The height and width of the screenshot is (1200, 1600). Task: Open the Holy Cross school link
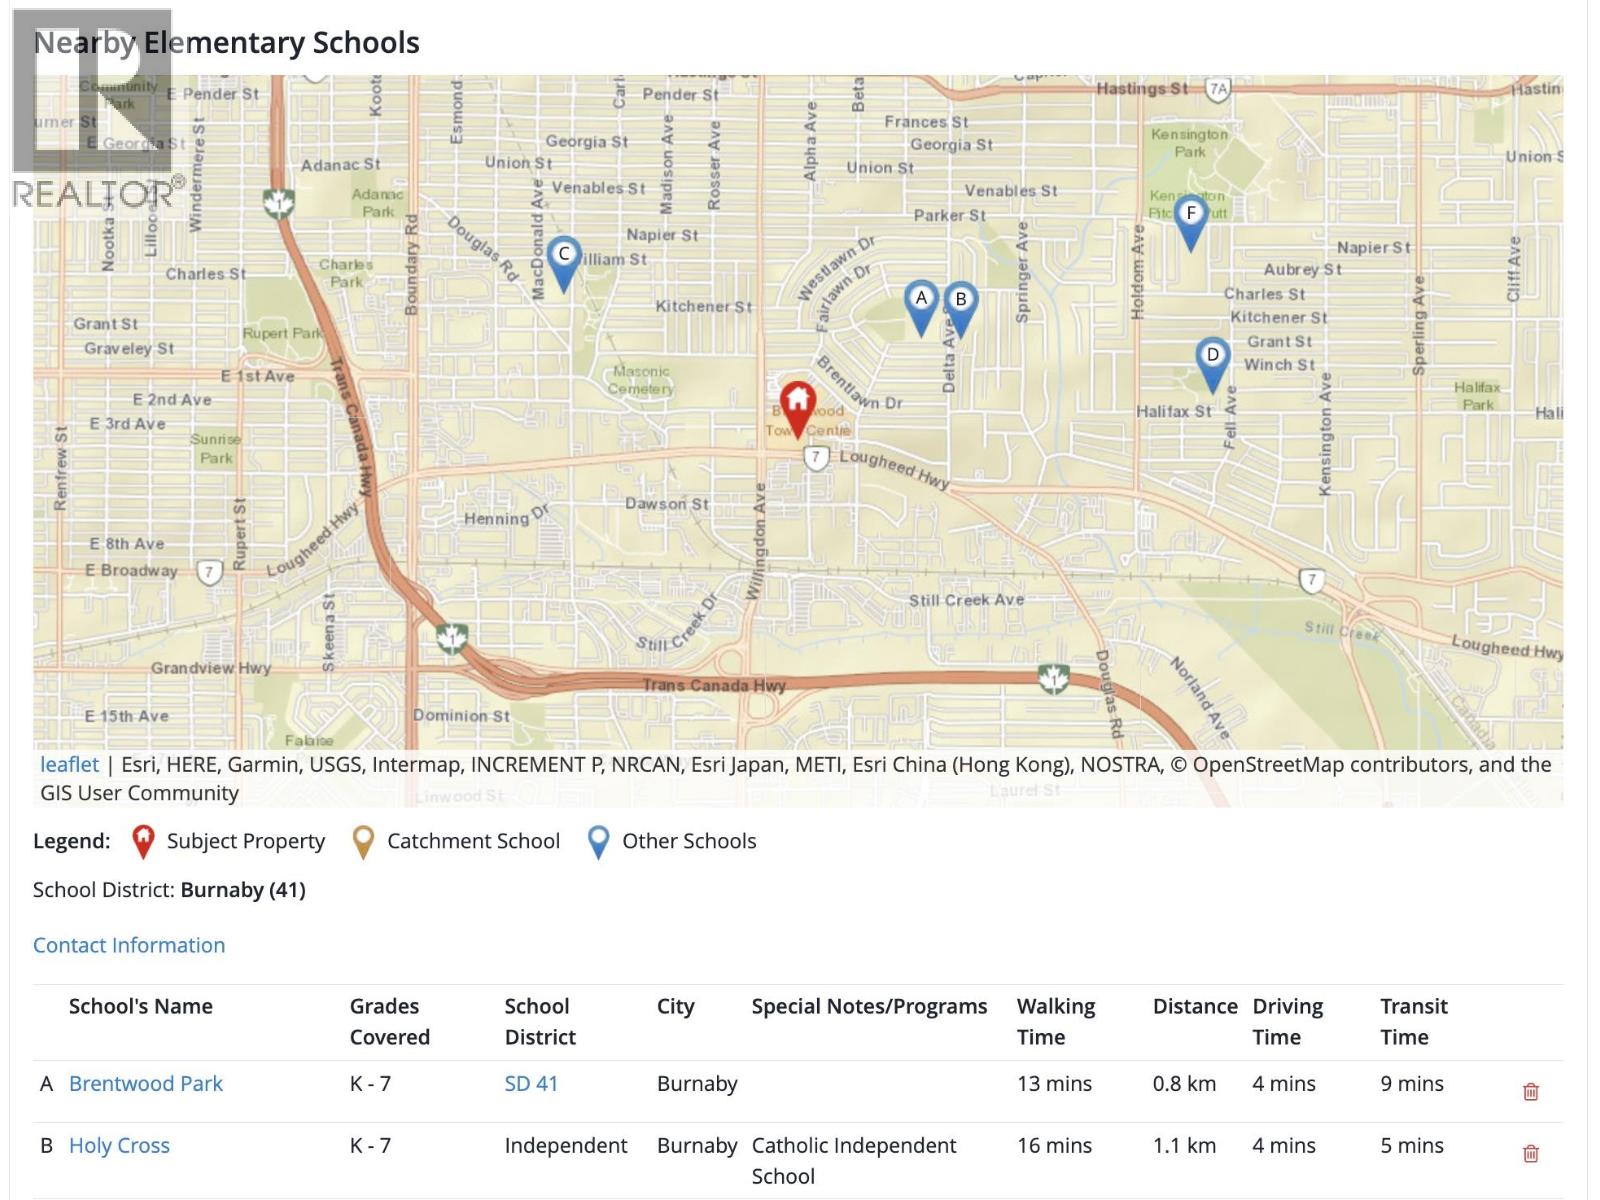tap(119, 1146)
